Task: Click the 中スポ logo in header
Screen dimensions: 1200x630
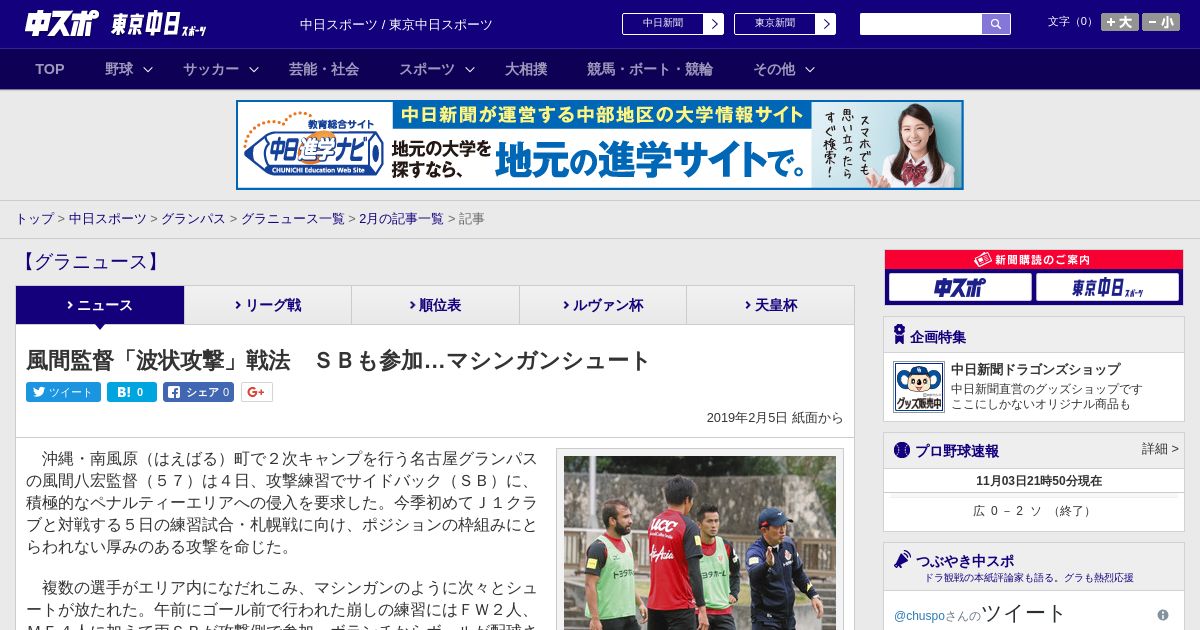Action: (x=62, y=23)
